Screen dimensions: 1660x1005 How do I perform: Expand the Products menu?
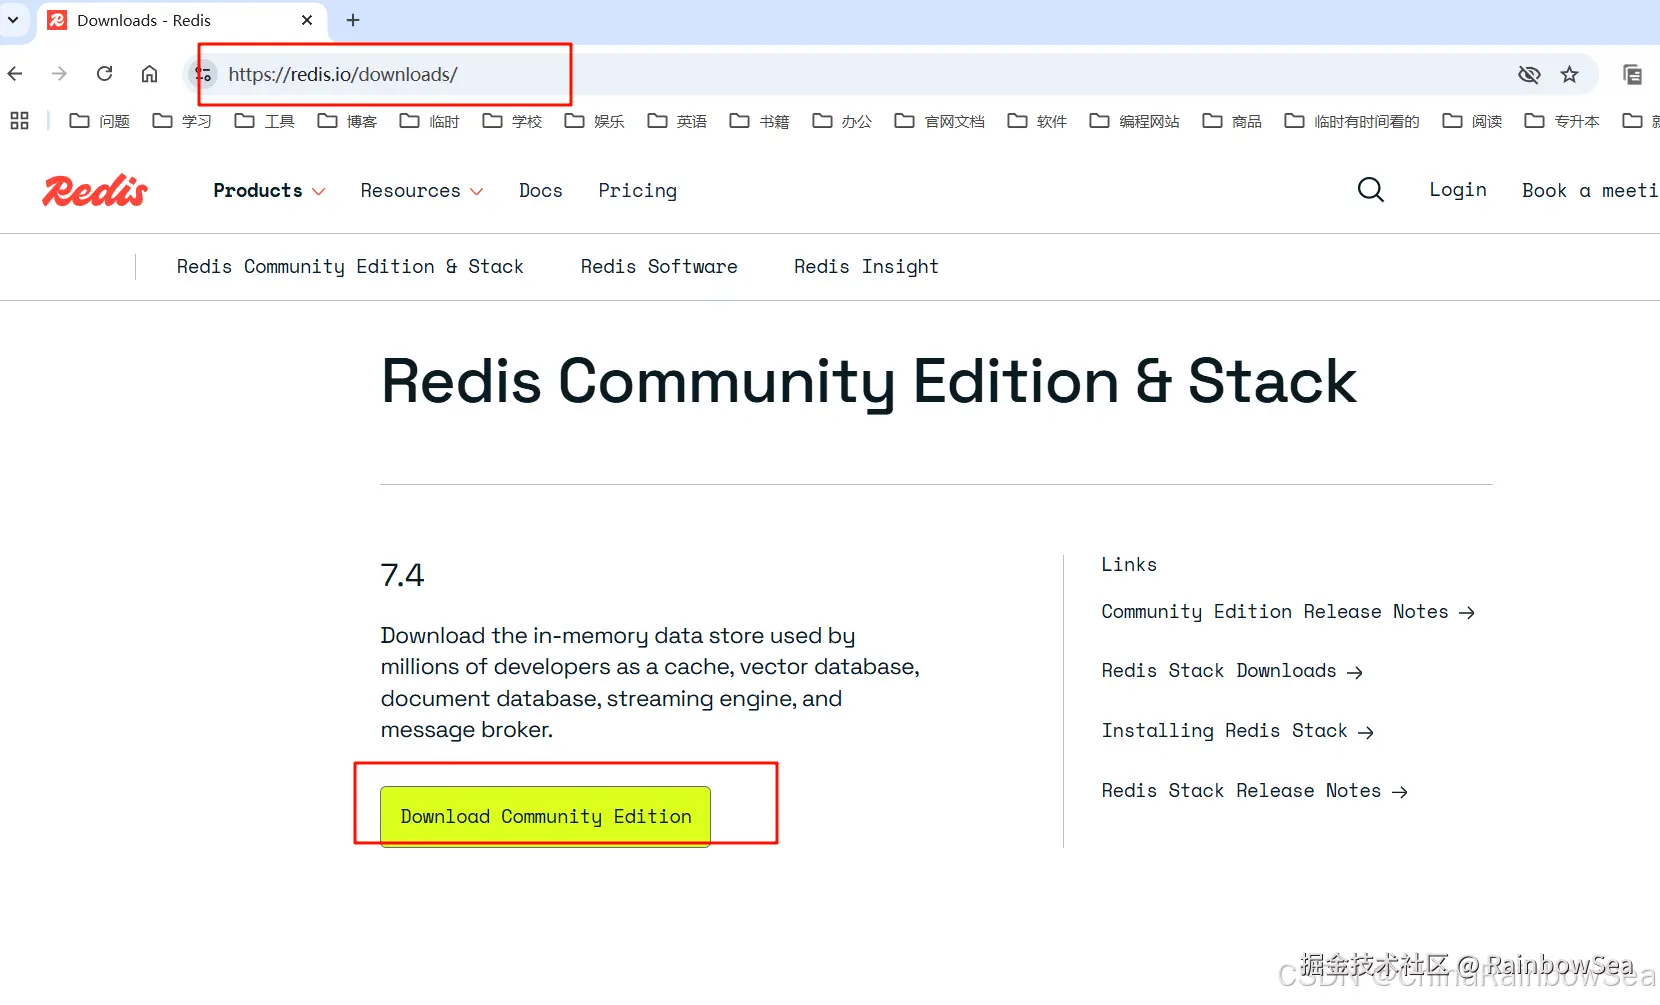(269, 190)
